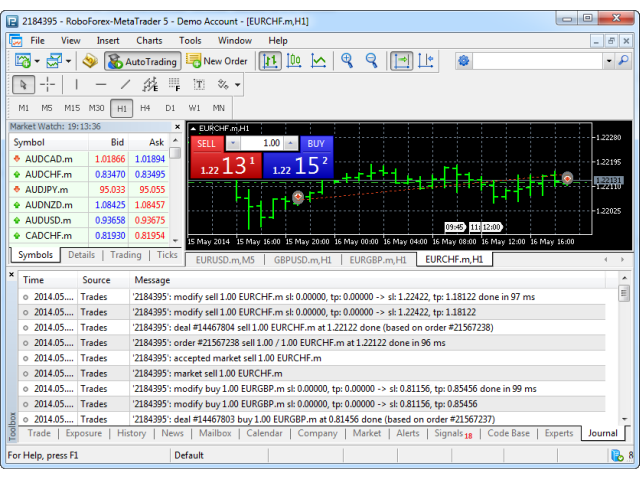Switch chart to bar chart view
The width and height of the screenshot is (640, 480).
pos(270,61)
